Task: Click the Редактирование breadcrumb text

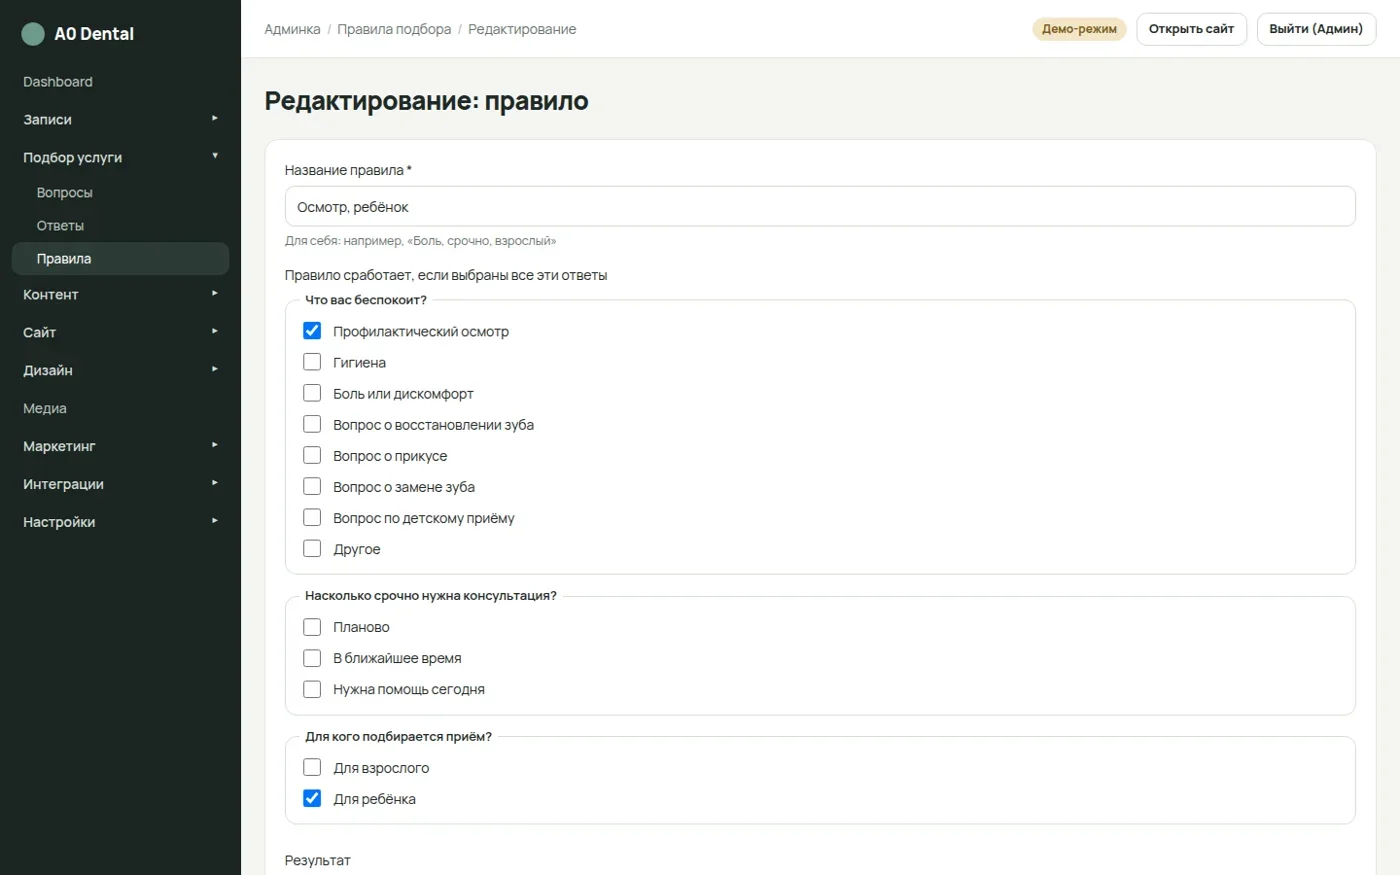Action: click(x=522, y=29)
